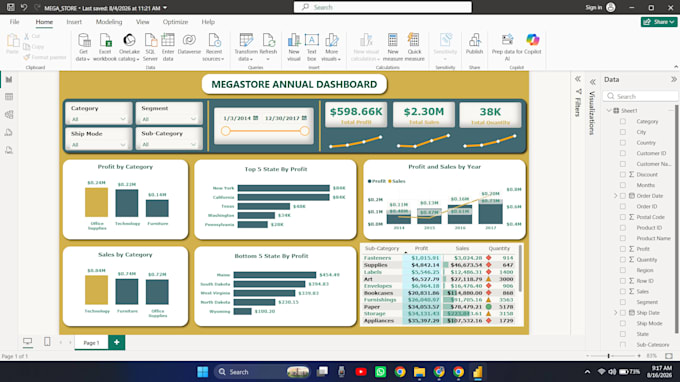Check the Category field box

tap(623, 121)
